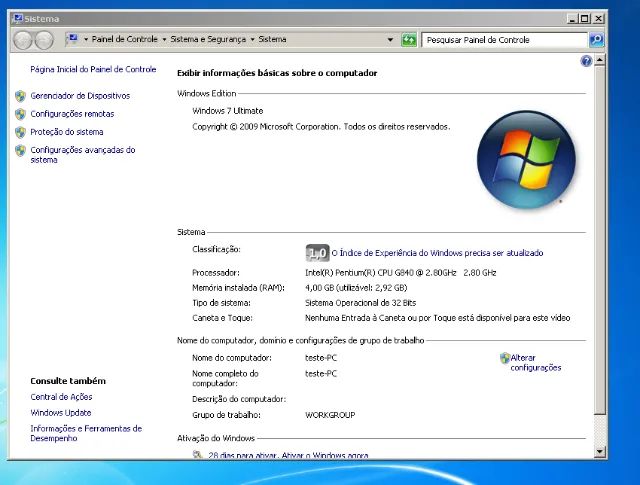Click the key icon beside activation message

198,454
